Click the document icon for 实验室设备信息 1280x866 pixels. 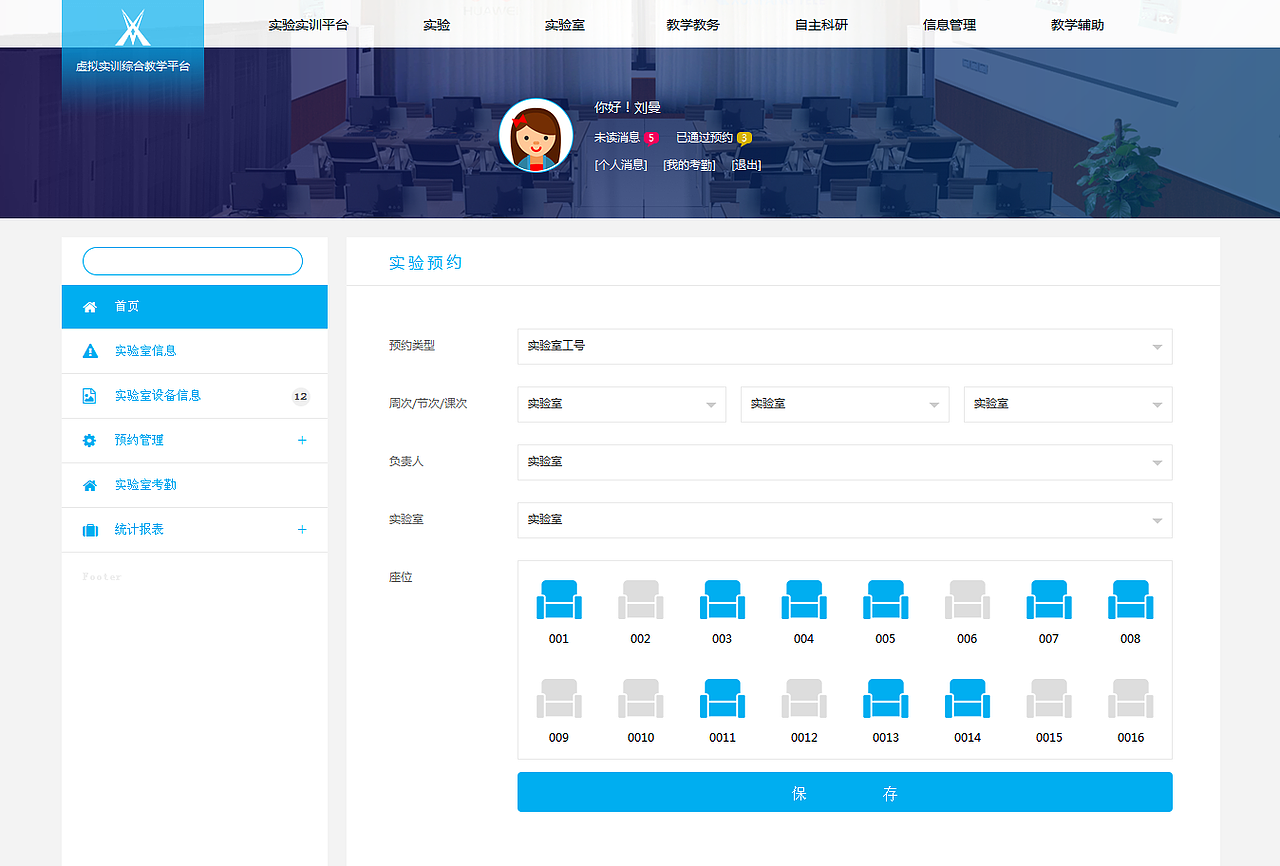click(90, 396)
